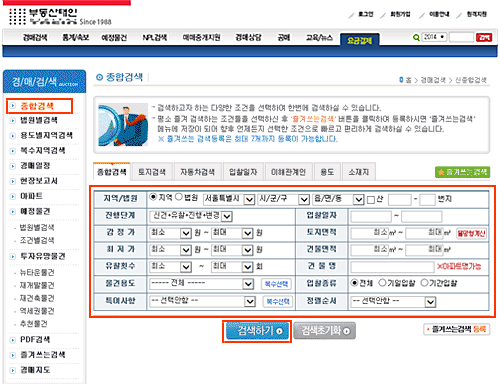500x384 pixels.
Task: Click the green star 즐겨쓰는검색 button
Action: click(462, 172)
